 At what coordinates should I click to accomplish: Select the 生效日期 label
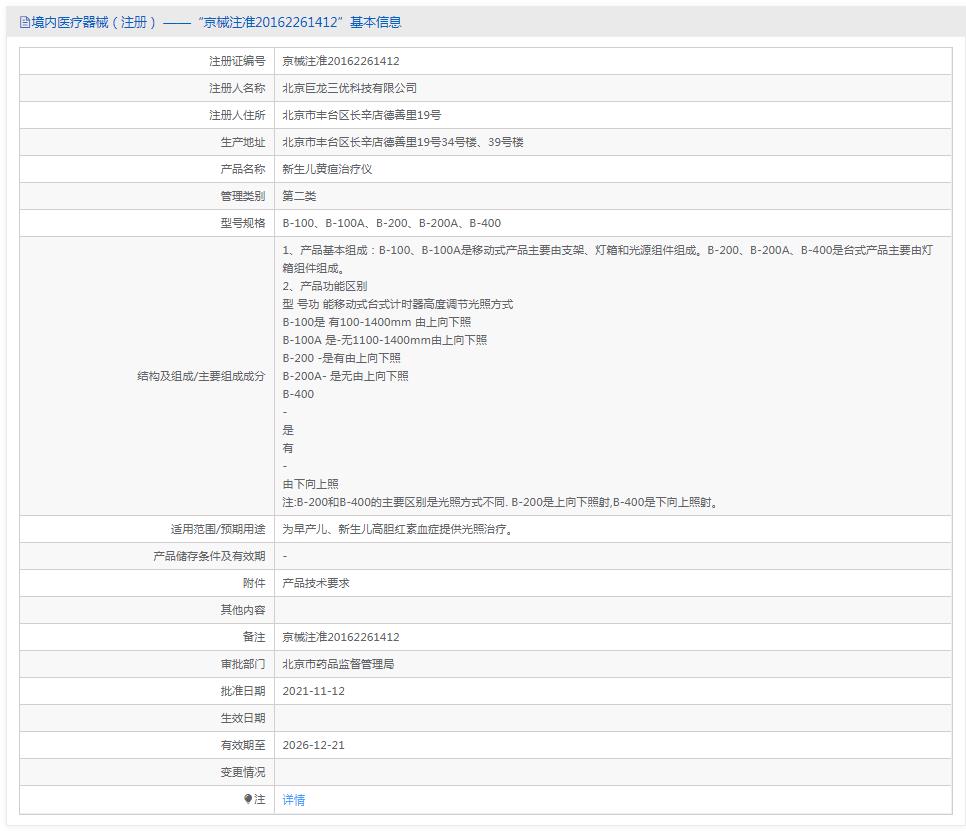243,718
